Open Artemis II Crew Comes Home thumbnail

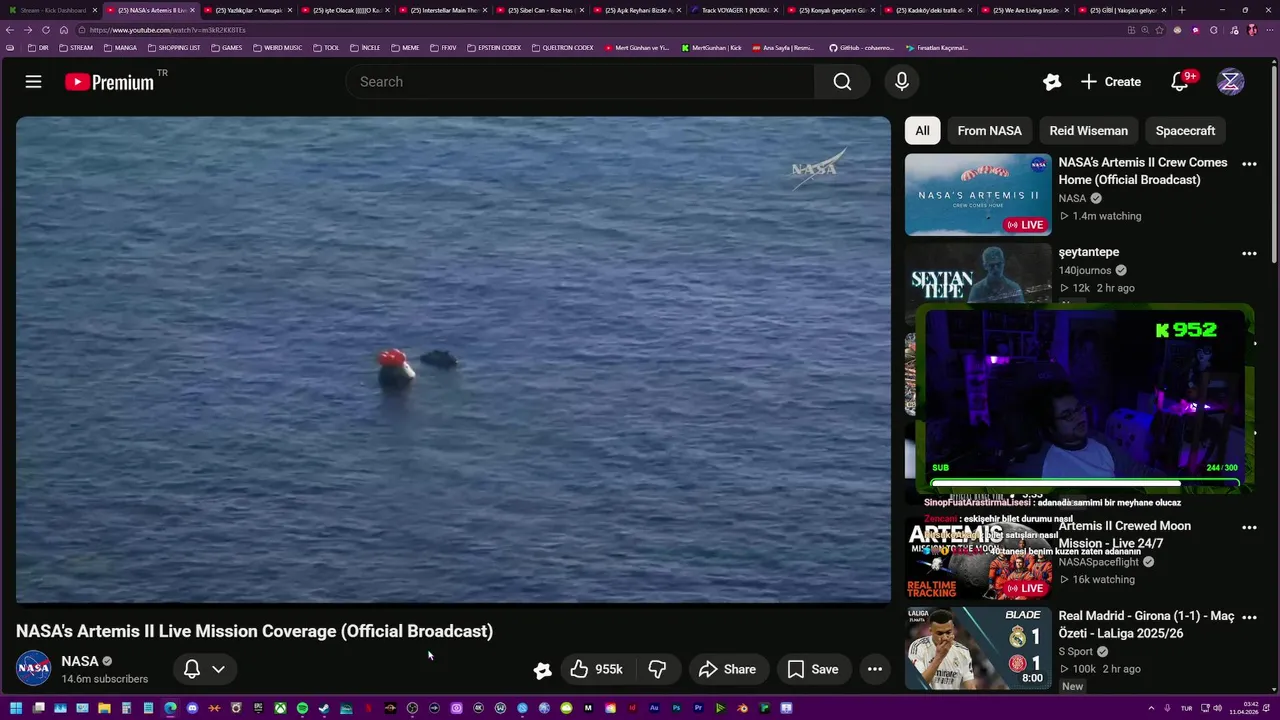point(978,194)
